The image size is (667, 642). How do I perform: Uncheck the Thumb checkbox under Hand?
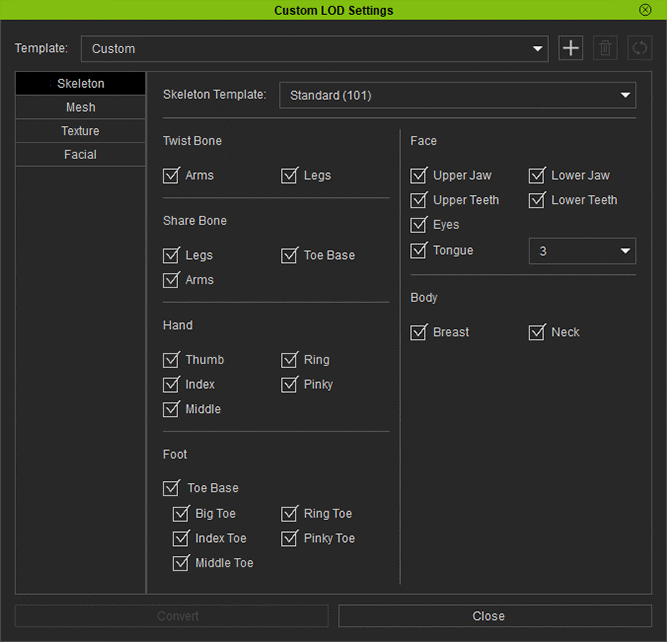(171, 360)
